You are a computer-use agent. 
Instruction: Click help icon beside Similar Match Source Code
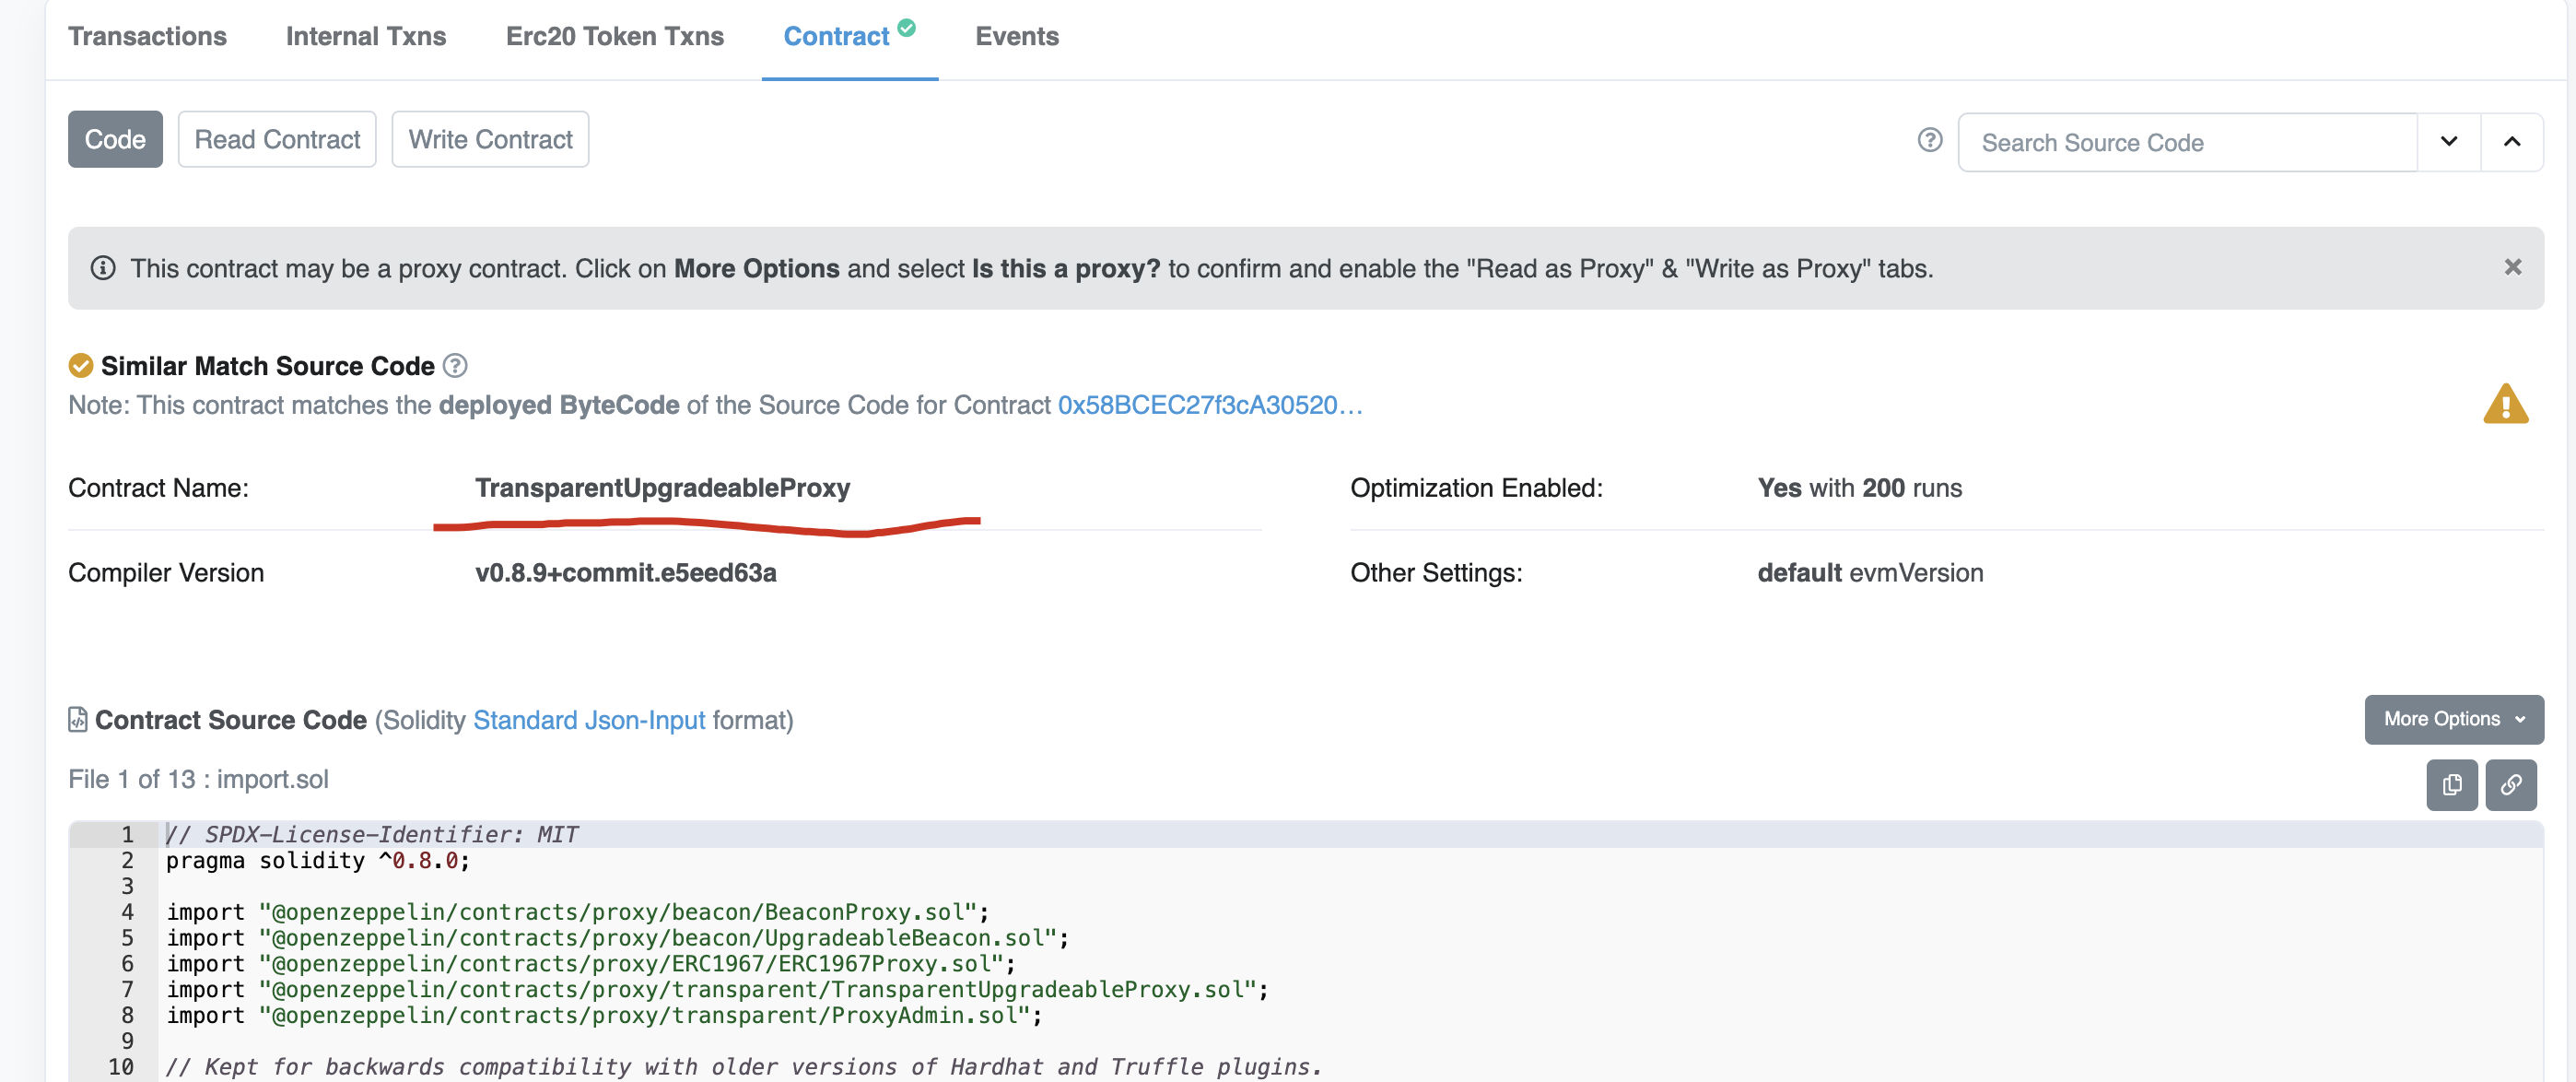point(455,366)
